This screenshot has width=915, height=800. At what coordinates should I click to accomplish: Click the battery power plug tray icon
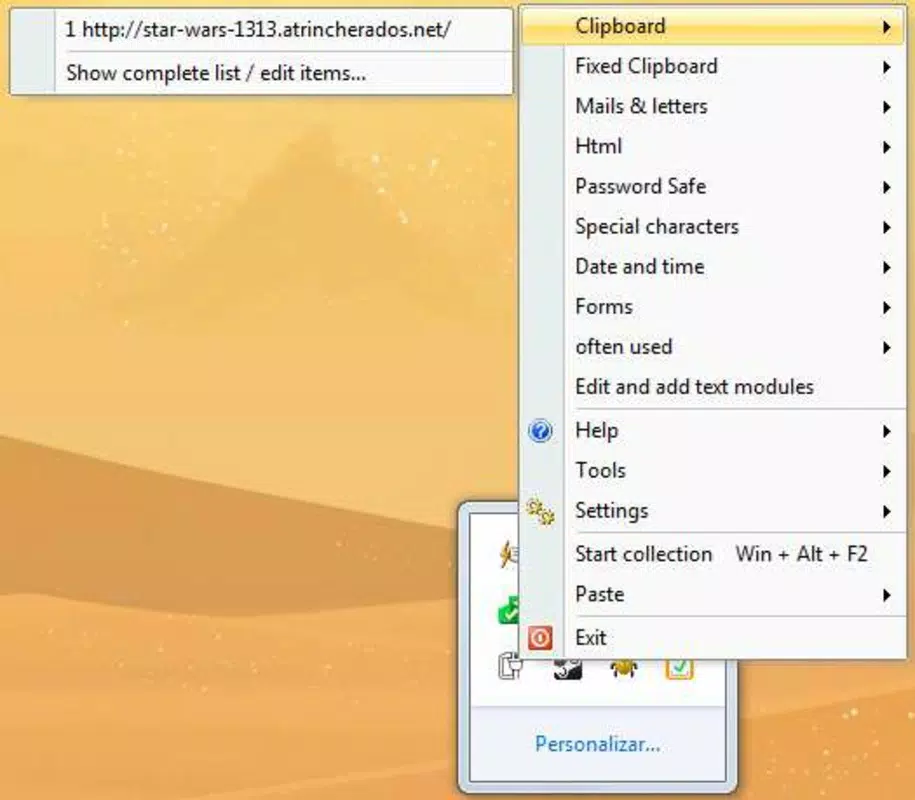pos(511,667)
